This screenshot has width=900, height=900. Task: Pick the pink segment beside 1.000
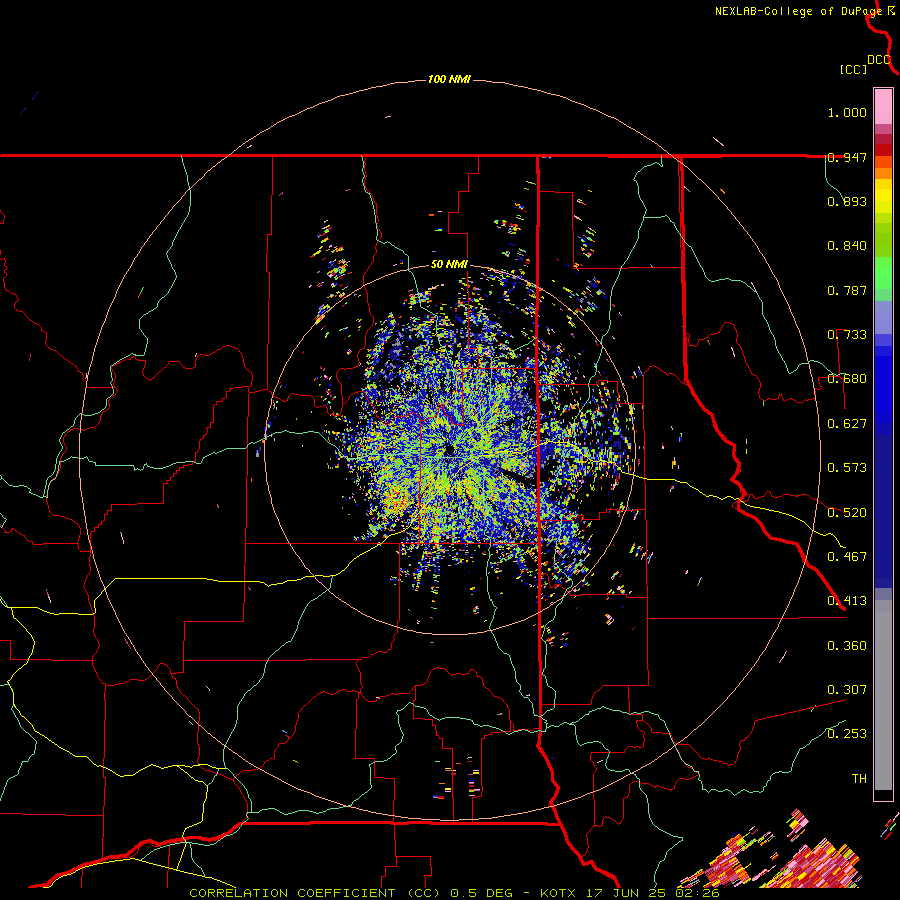(x=883, y=107)
